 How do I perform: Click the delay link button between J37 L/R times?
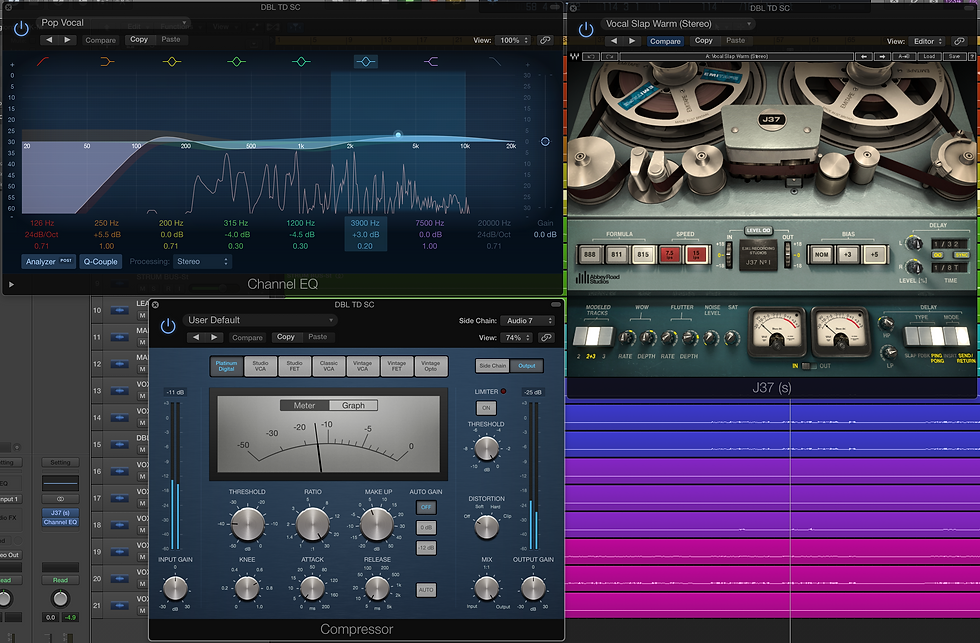pyautogui.click(x=938, y=255)
